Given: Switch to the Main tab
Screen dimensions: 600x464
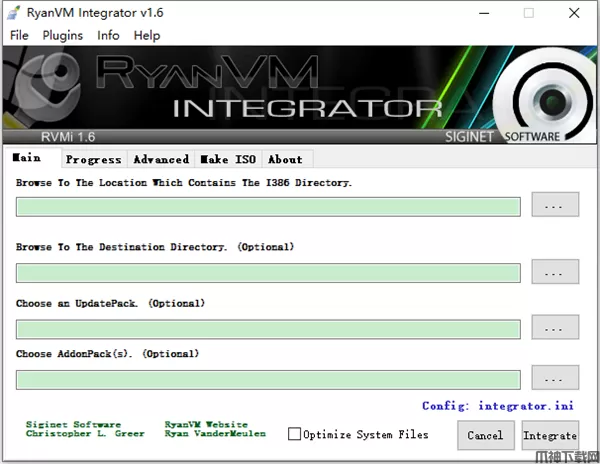Looking at the screenshot, I should pos(32,158).
